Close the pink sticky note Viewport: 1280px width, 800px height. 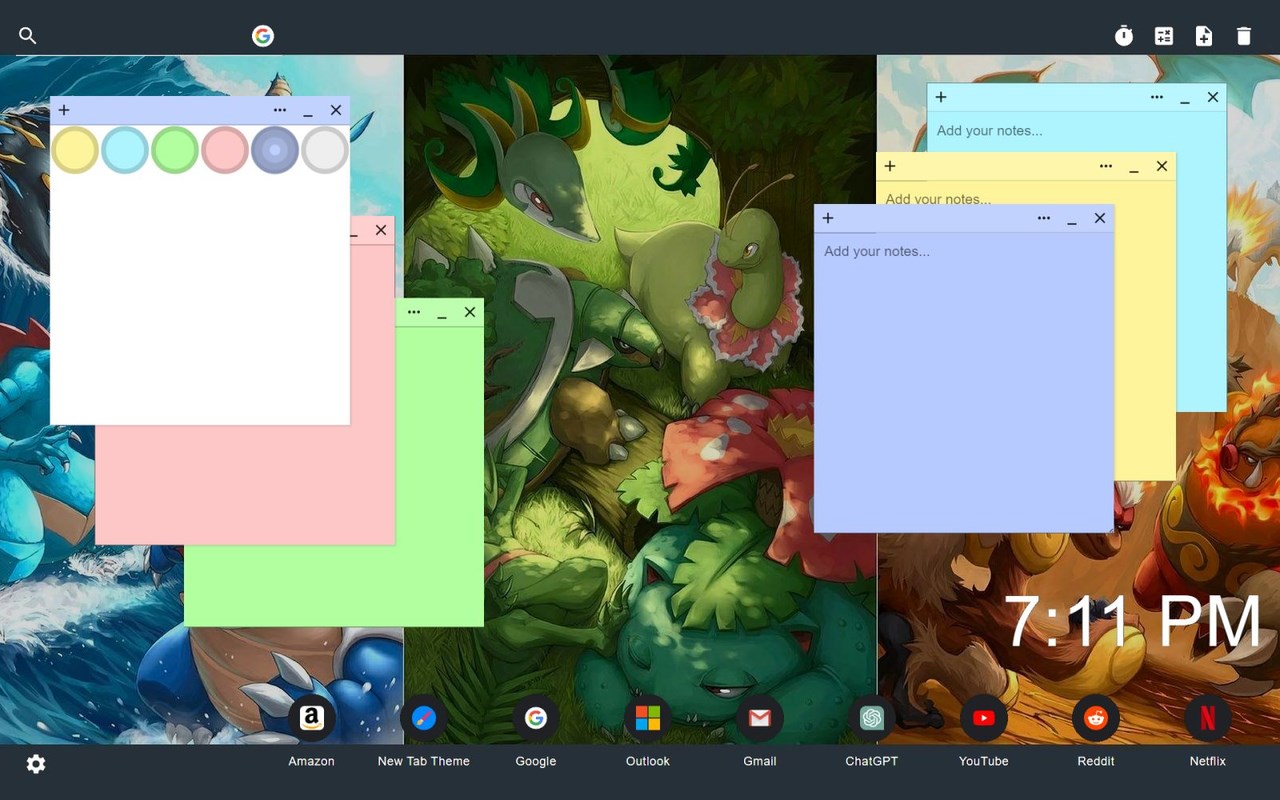(381, 230)
